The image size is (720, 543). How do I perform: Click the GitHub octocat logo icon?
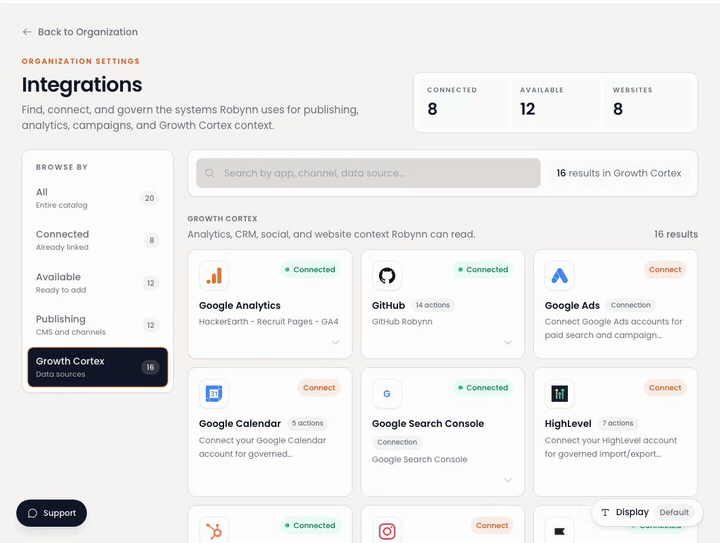pyautogui.click(x=387, y=276)
